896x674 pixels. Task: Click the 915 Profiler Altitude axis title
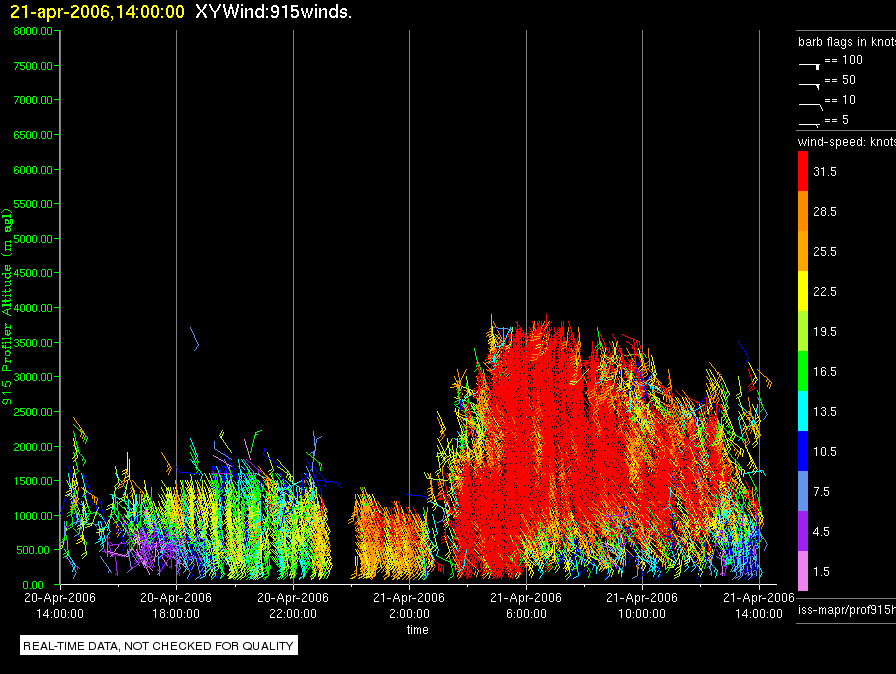pos(7,307)
